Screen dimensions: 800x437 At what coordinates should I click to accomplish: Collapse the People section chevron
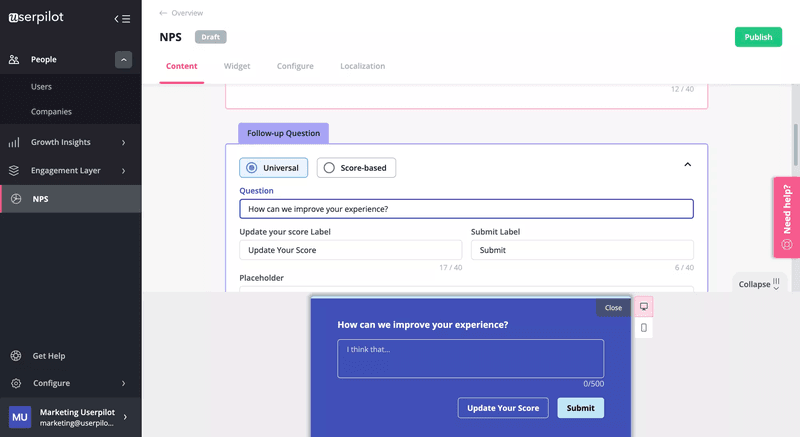pyautogui.click(x=123, y=60)
